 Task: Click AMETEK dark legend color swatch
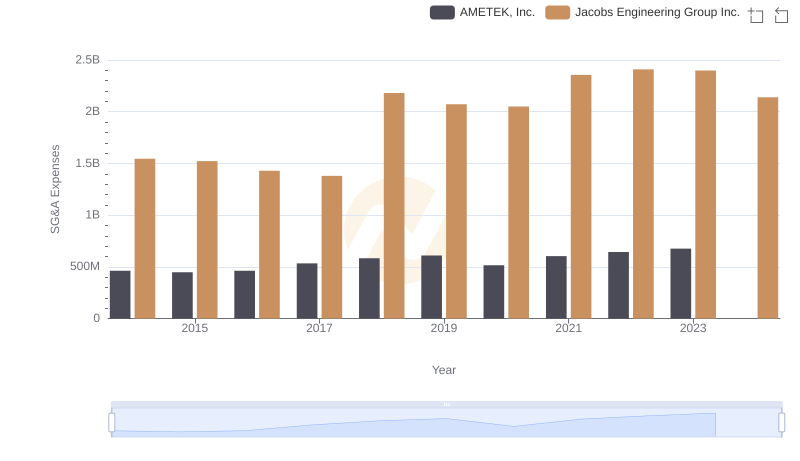click(442, 12)
